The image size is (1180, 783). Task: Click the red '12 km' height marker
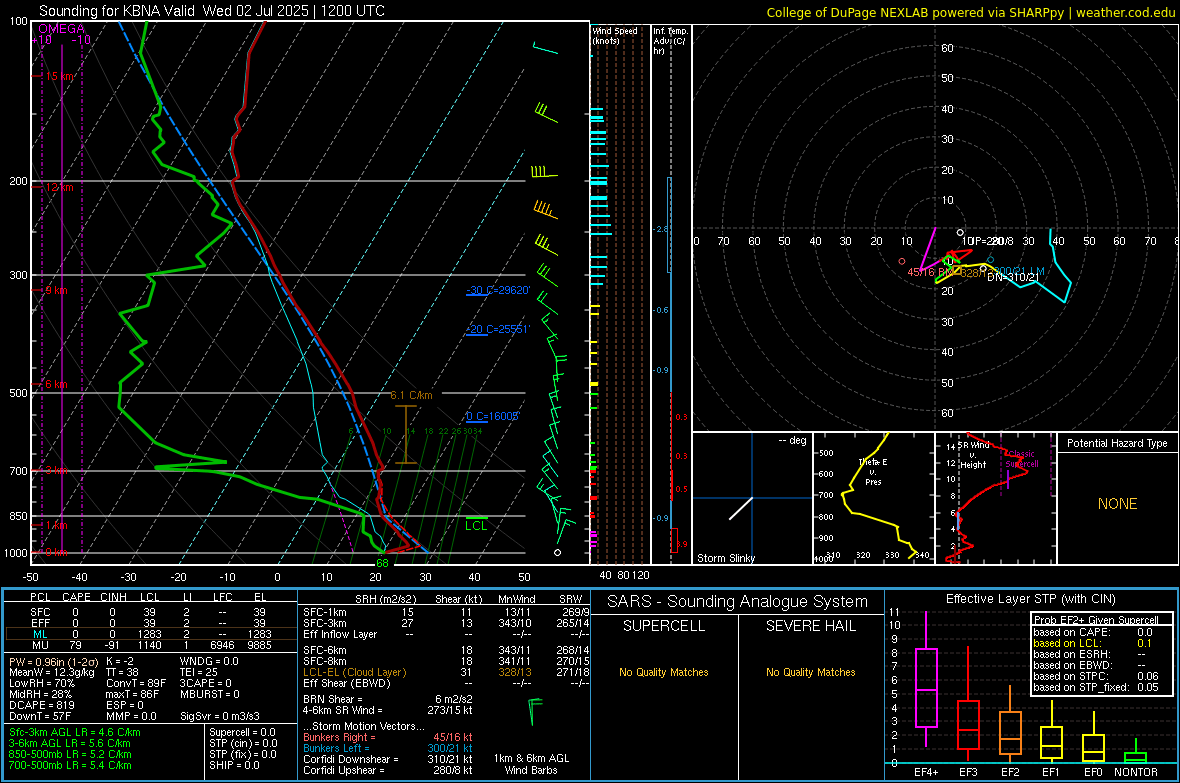pyautogui.click(x=59, y=187)
